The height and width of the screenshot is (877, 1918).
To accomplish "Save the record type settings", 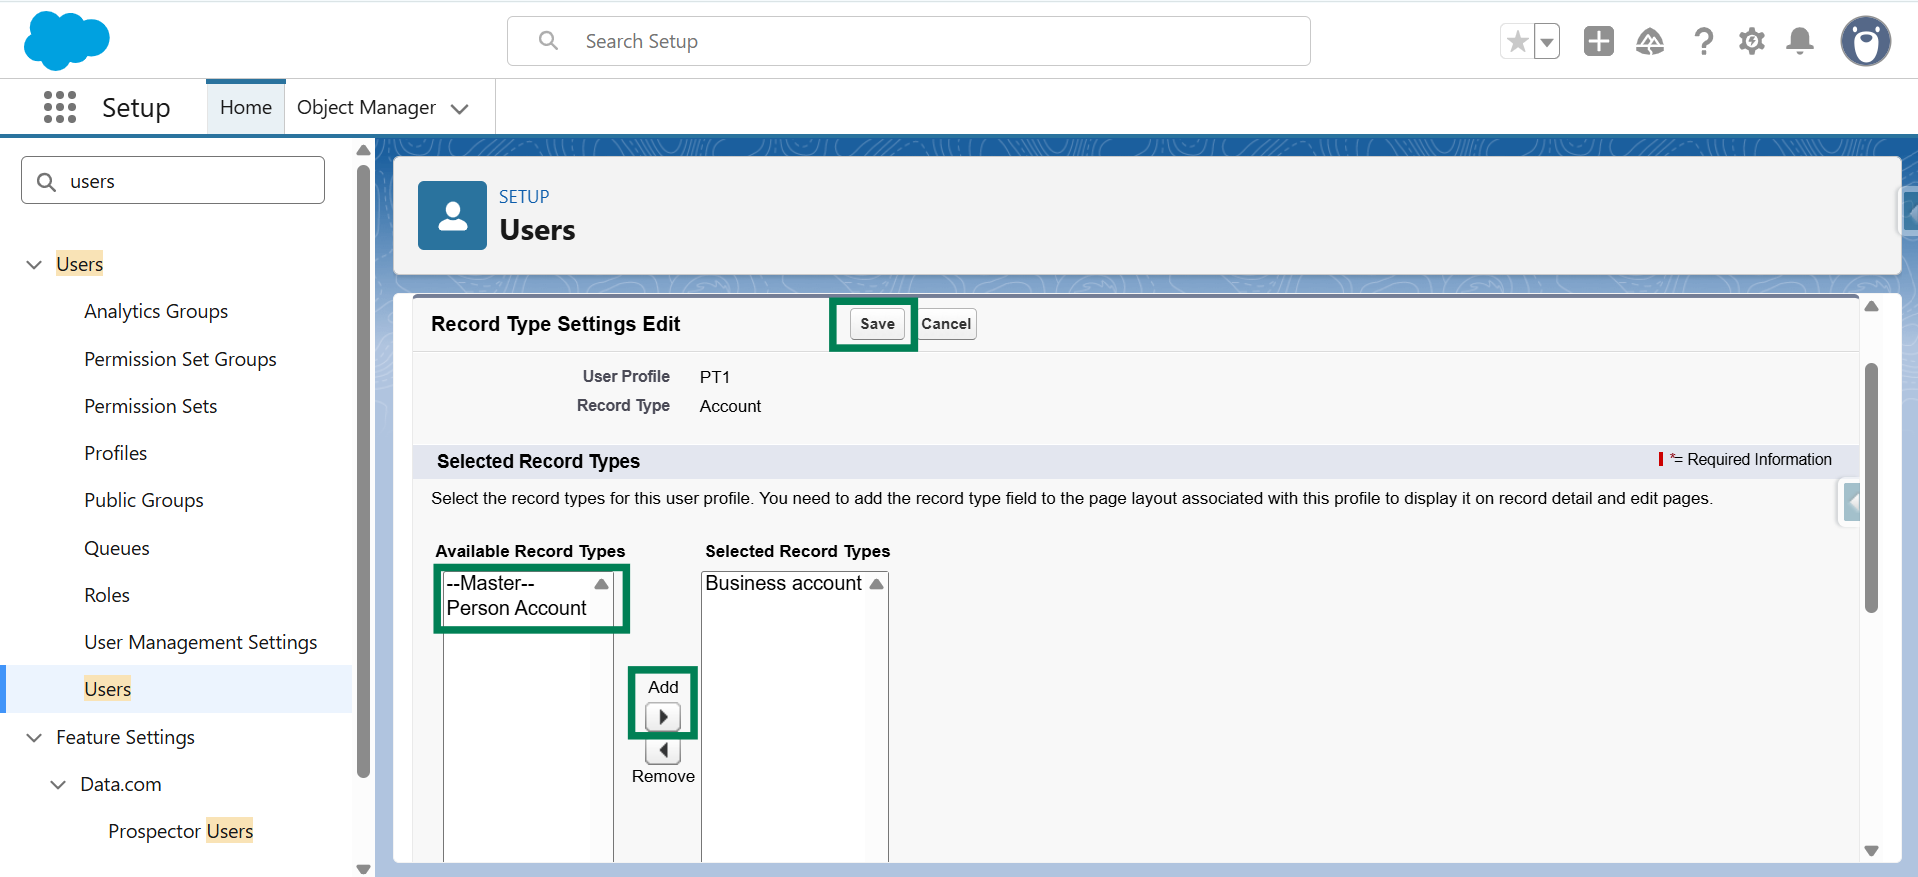I will (877, 324).
